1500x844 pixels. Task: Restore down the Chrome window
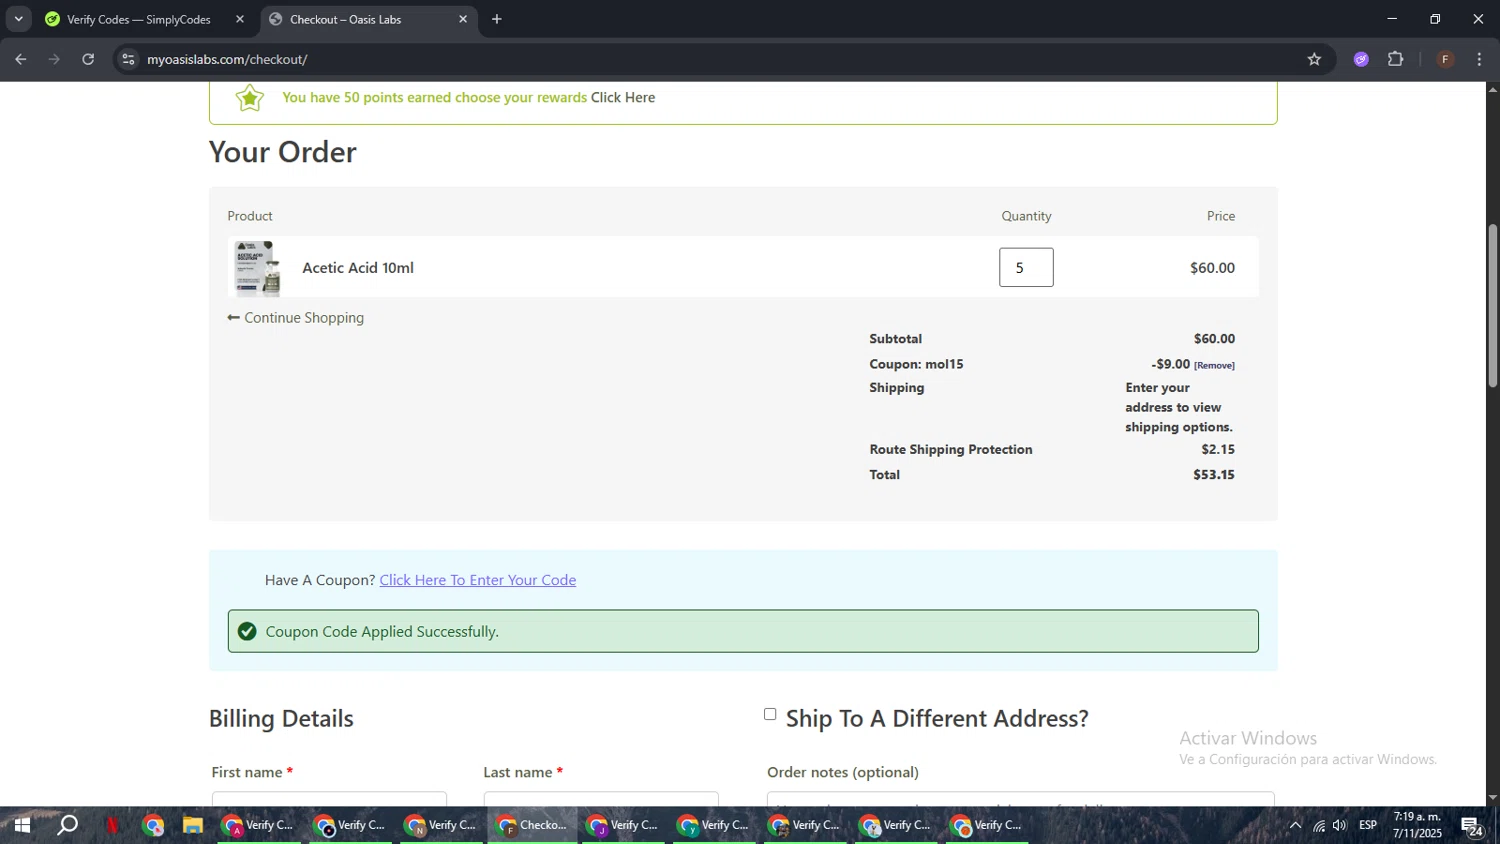1435,19
